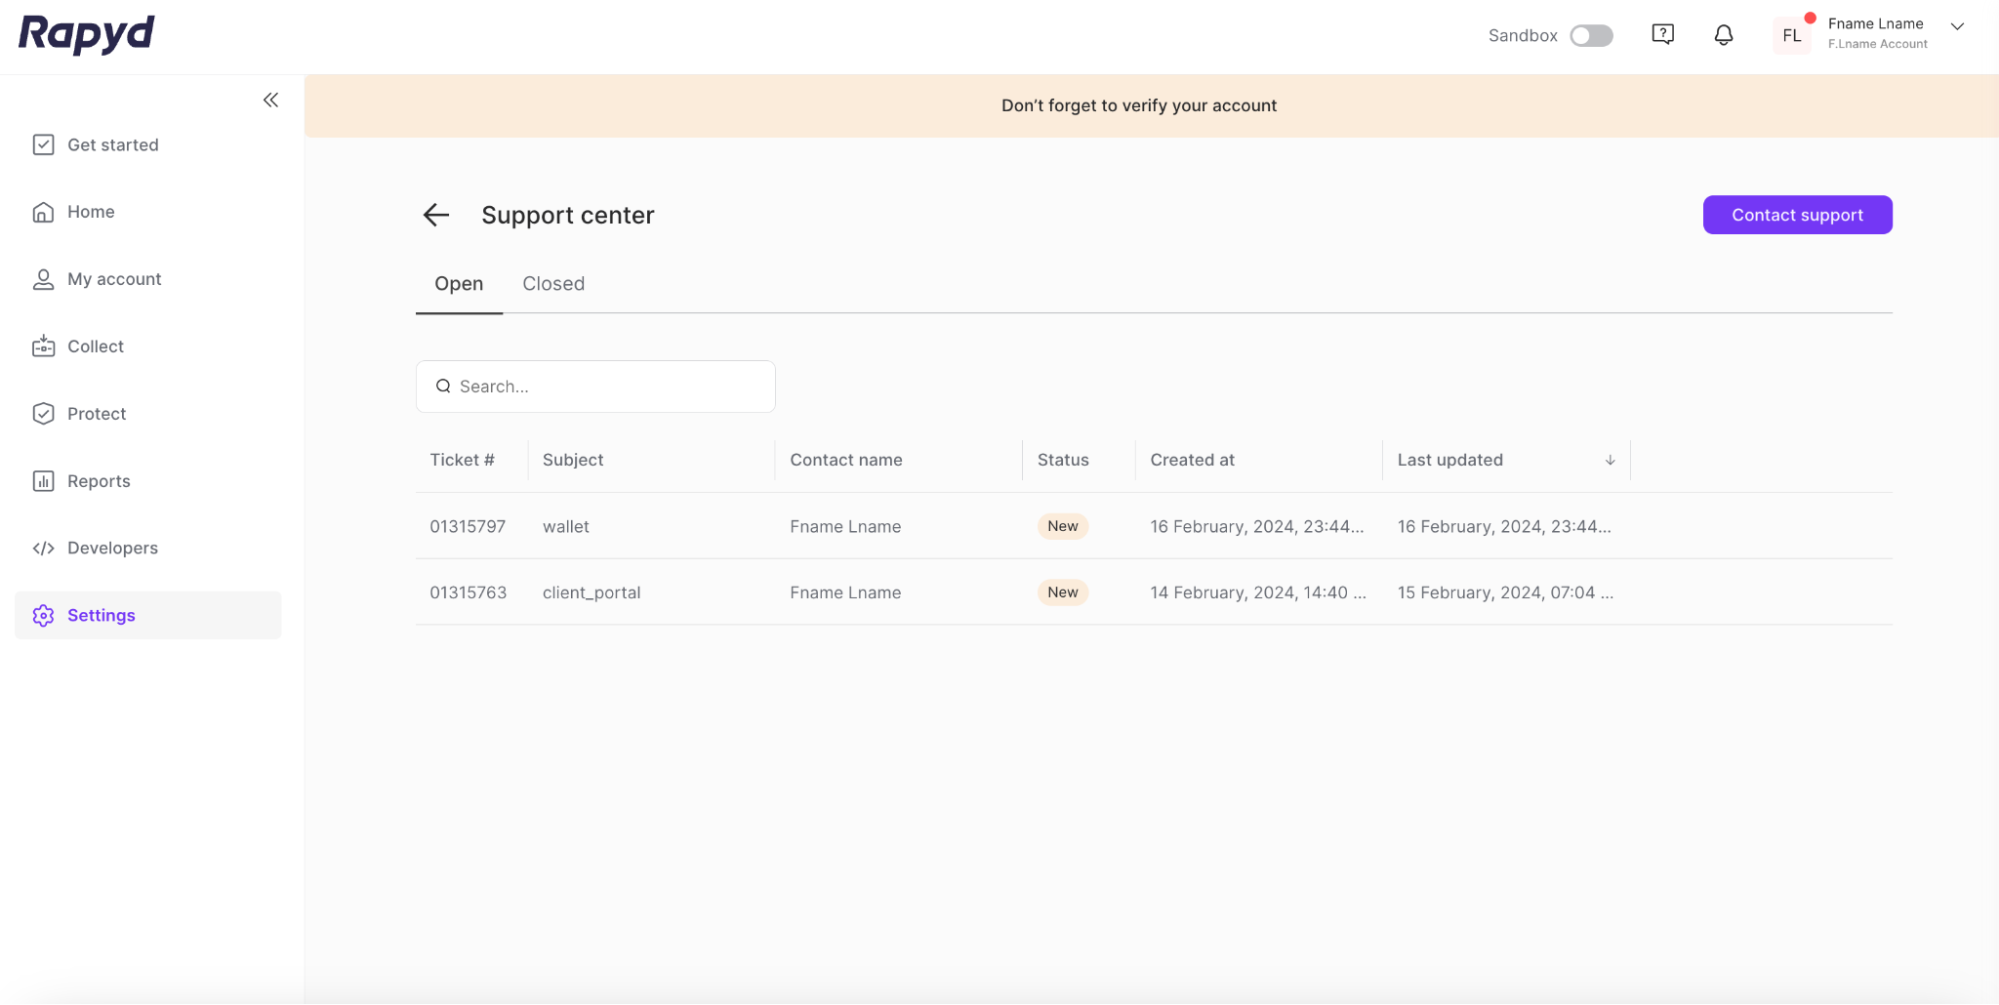Image resolution: width=1999 pixels, height=1005 pixels.
Task: Select the Get started checkbox icon
Action: pyautogui.click(x=43, y=144)
